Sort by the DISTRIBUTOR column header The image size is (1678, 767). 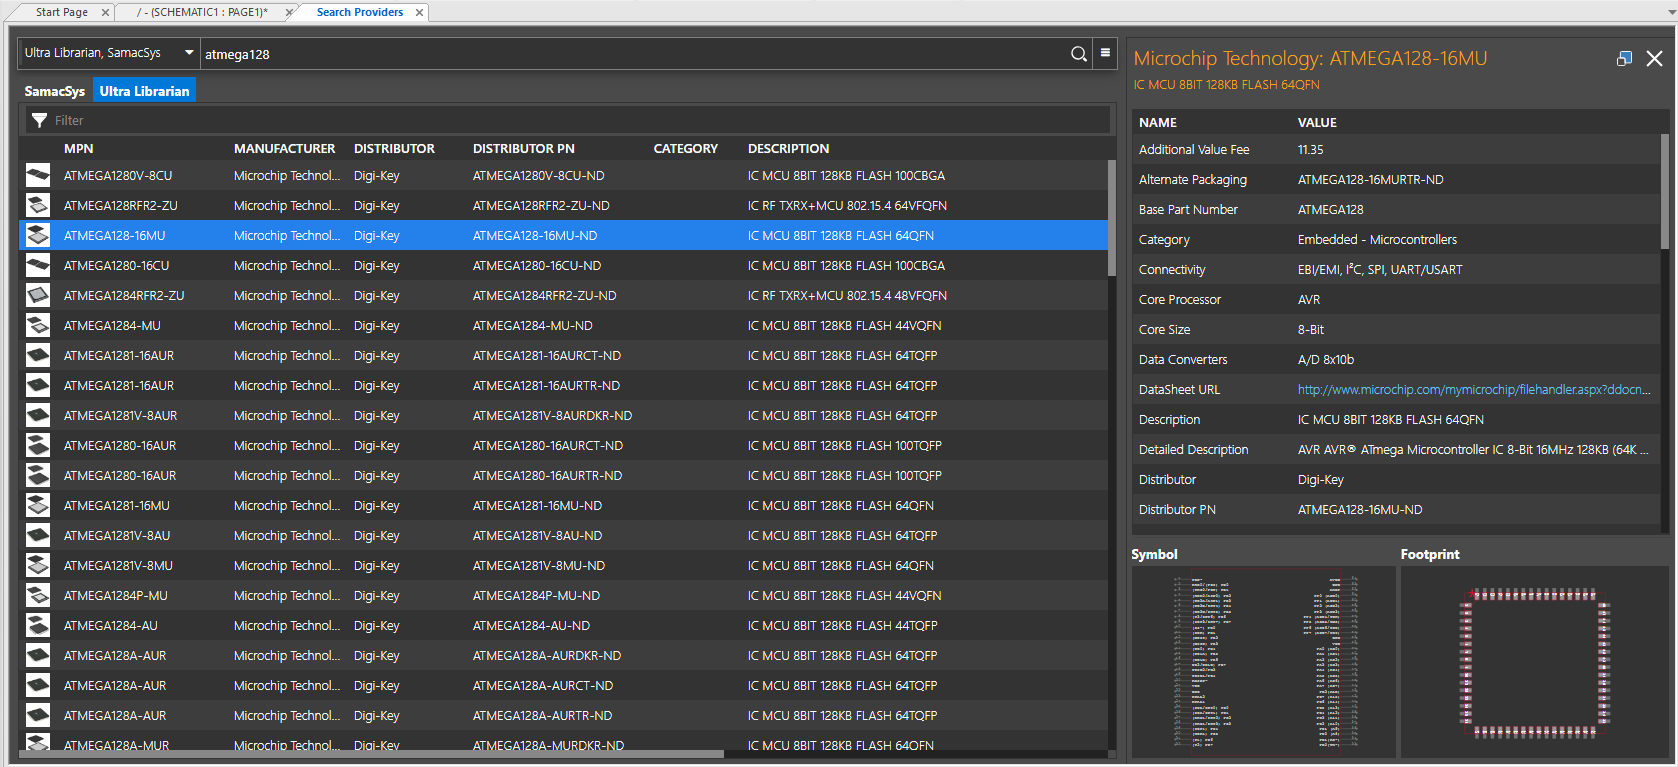[394, 148]
